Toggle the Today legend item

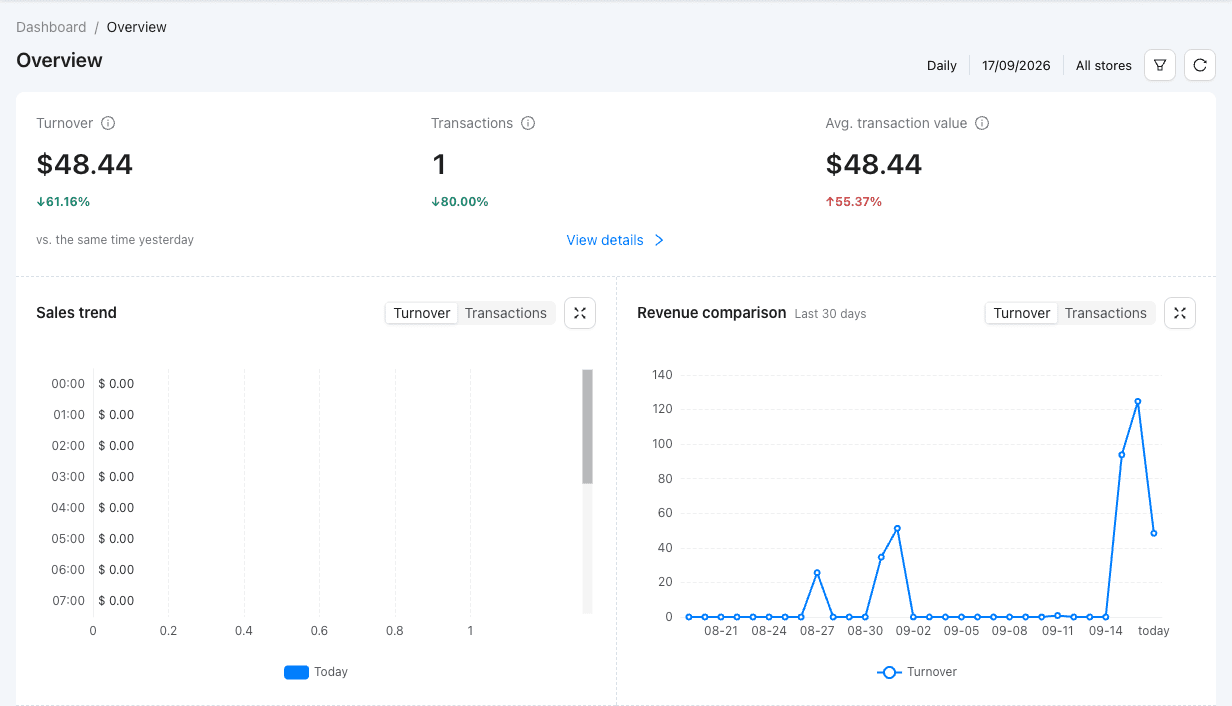tap(316, 672)
